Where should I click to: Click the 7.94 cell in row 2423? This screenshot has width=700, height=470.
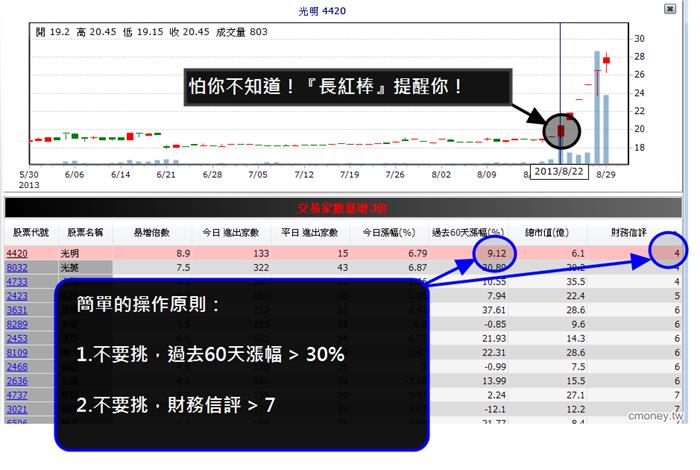click(497, 296)
